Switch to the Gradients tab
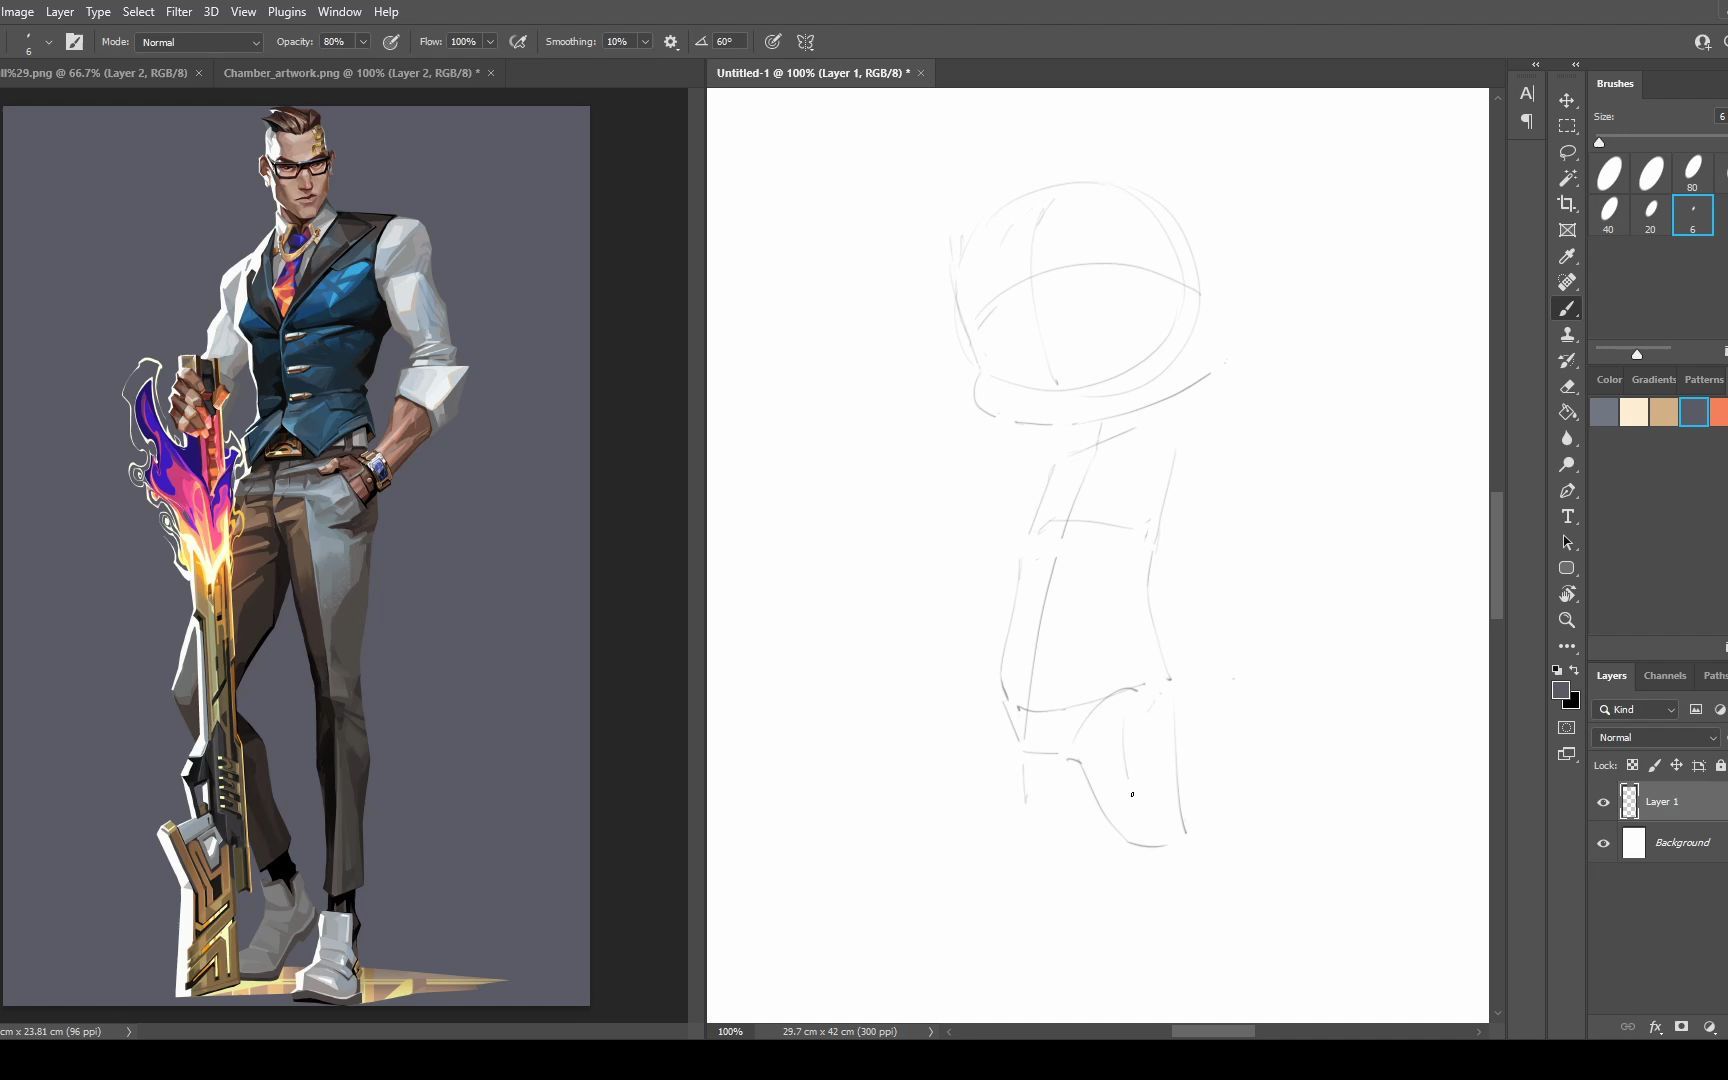1728x1080 pixels. [x=1654, y=380]
